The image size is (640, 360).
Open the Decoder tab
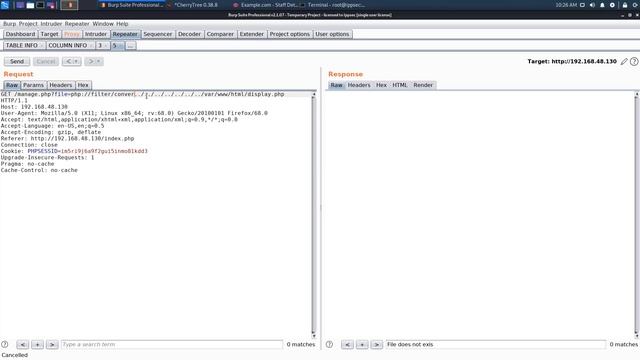click(x=189, y=34)
